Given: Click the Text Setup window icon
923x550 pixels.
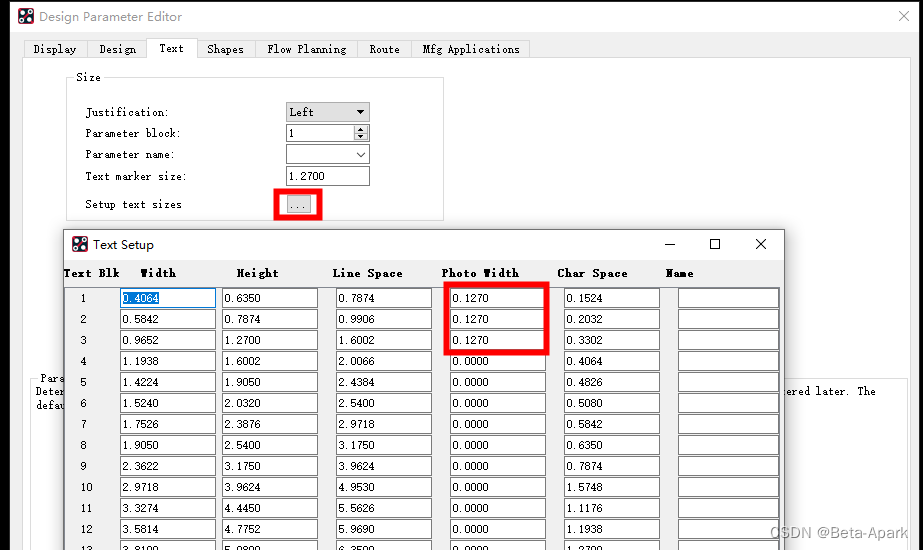Looking at the screenshot, I should [x=80, y=244].
